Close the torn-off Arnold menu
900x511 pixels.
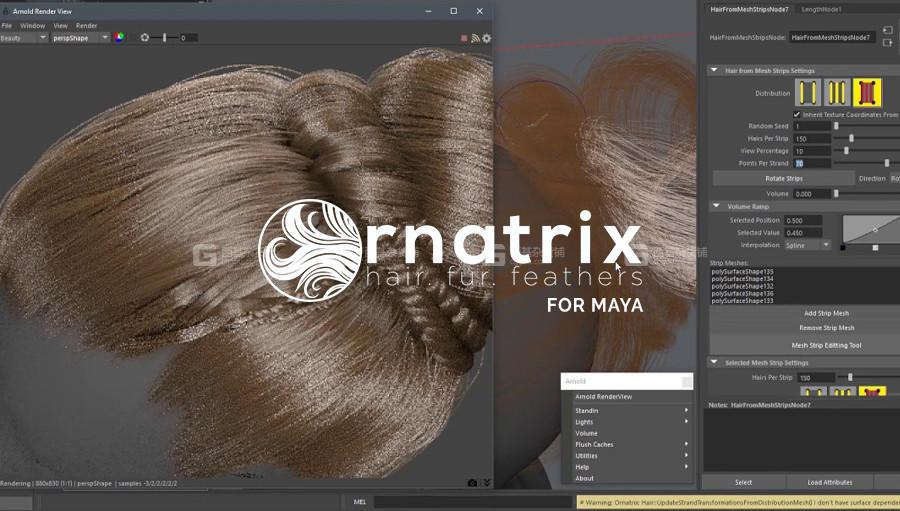(686, 381)
